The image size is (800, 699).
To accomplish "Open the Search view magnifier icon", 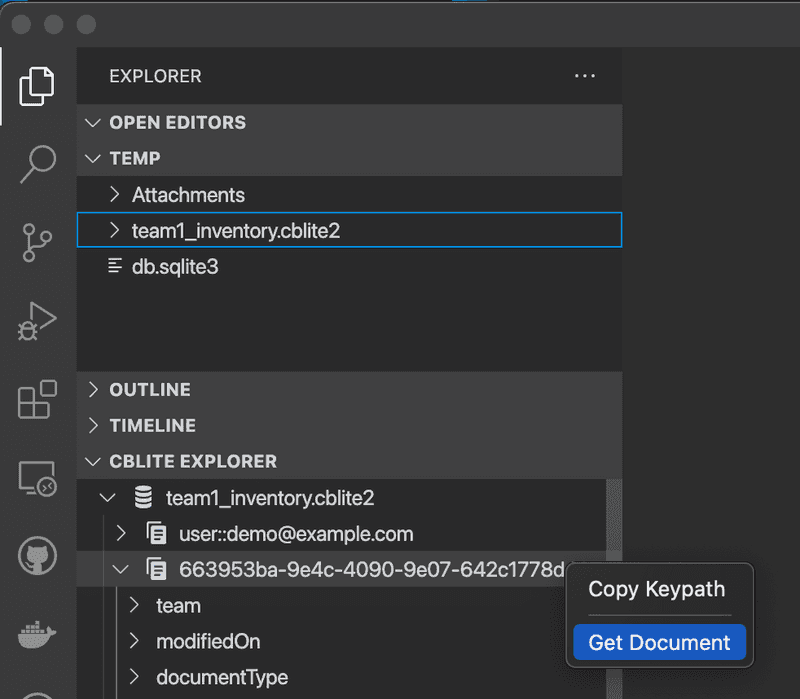I will [38, 164].
